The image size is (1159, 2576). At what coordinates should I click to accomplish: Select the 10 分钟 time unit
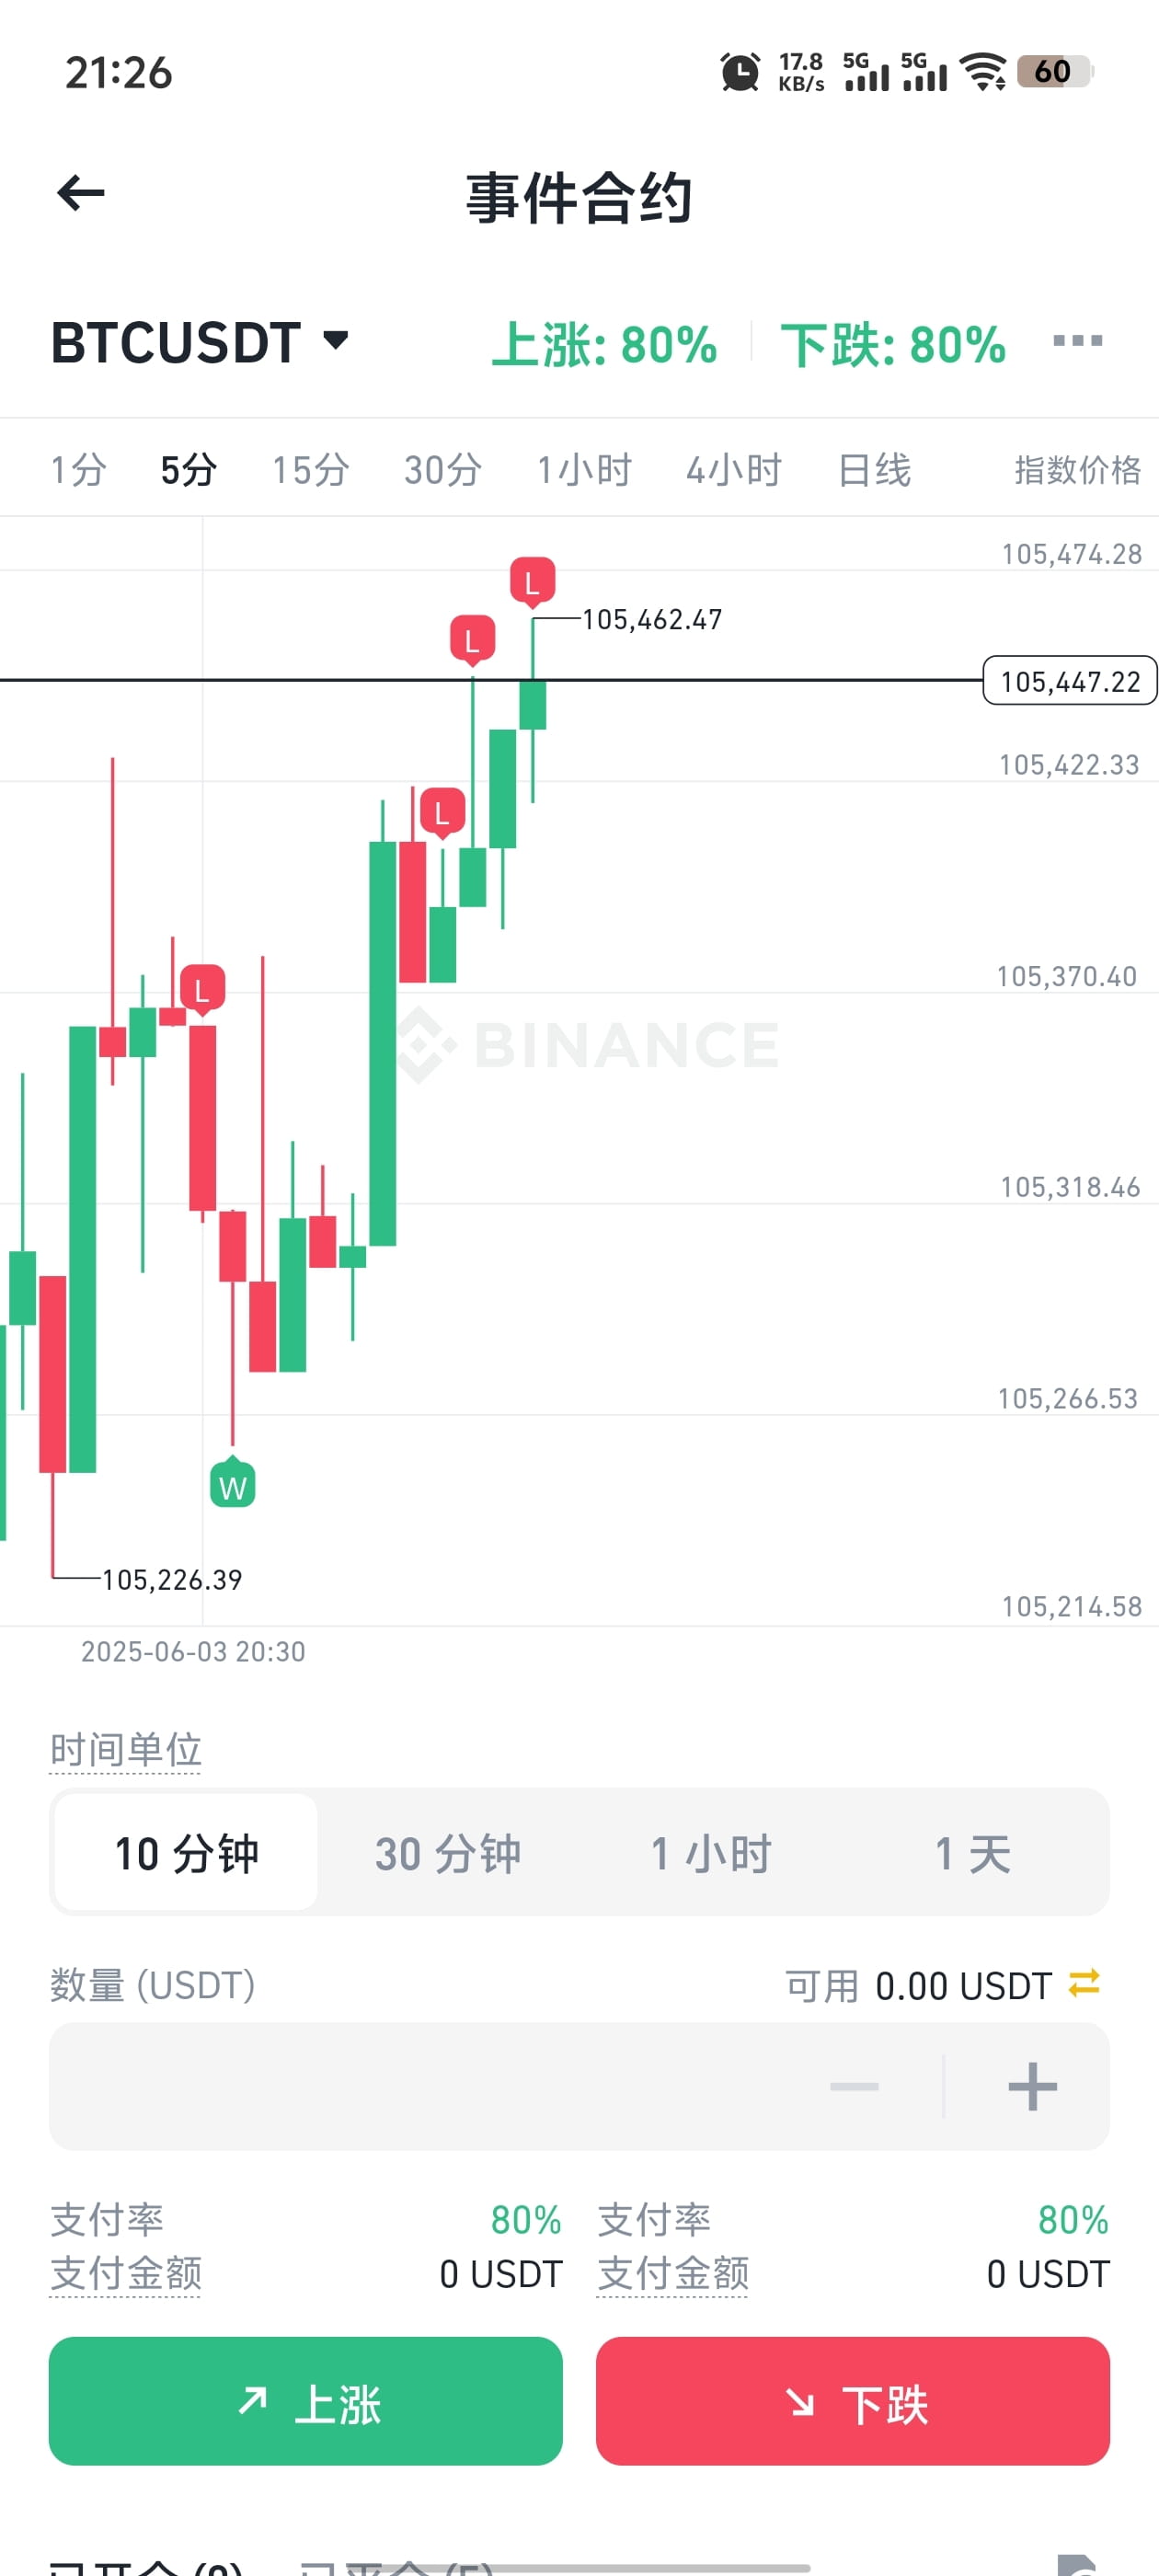click(186, 1852)
